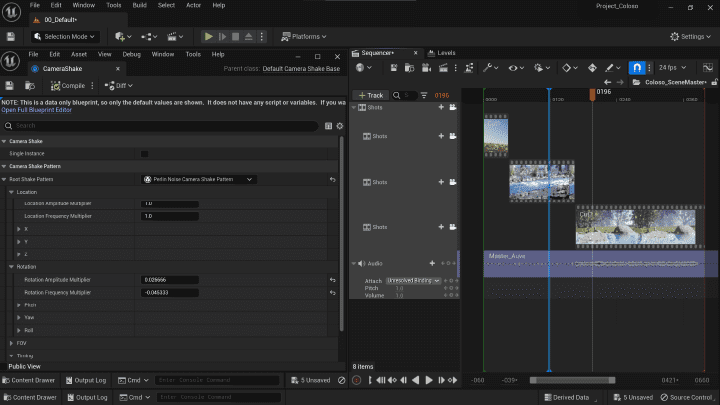Open the 24 fps frame rate dropdown
This screenshot has height=405, width=720.
[x=672, y=68]
